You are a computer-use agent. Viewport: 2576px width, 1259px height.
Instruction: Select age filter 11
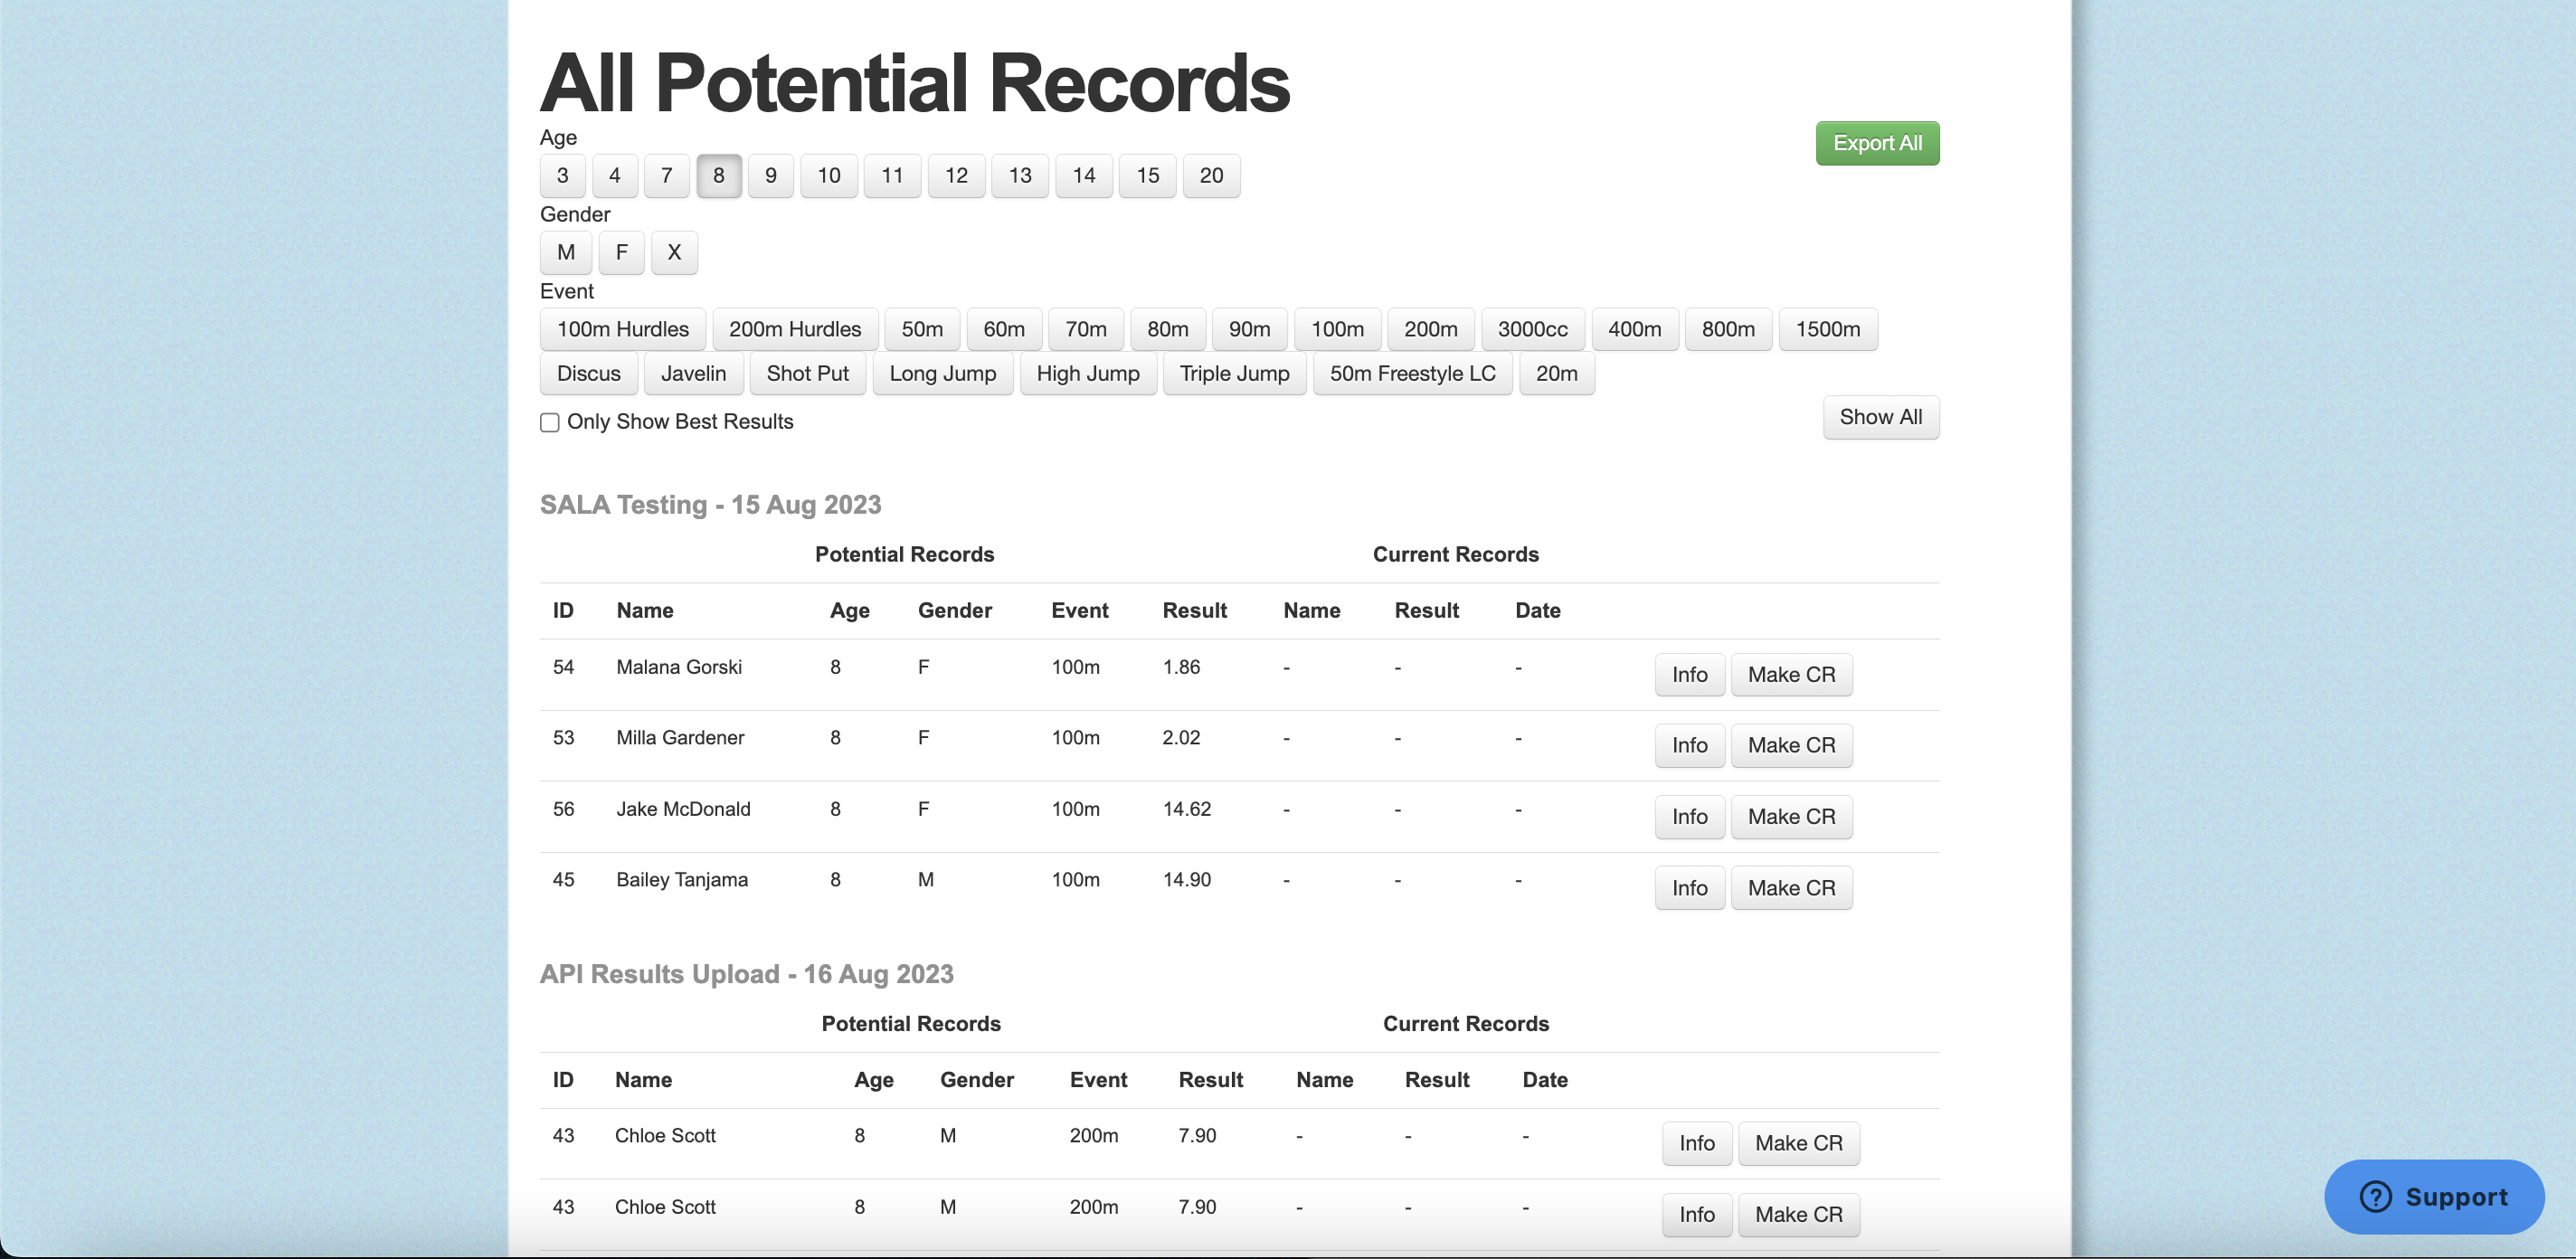pos(892,176)
